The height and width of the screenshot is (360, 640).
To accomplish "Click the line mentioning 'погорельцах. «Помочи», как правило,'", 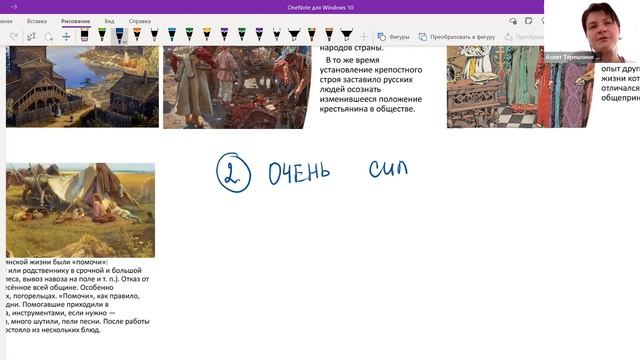I will tap(73, 296).
